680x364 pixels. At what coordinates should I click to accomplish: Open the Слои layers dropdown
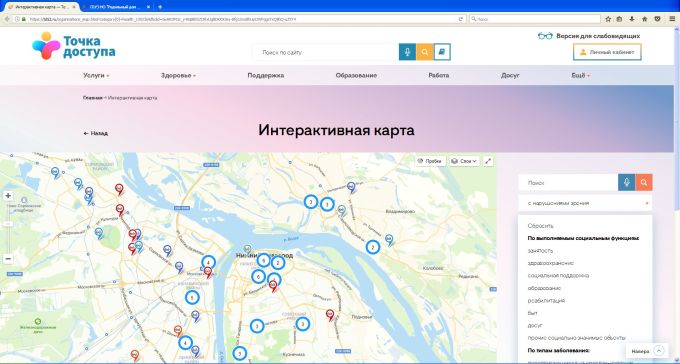[x=464, y=161]
